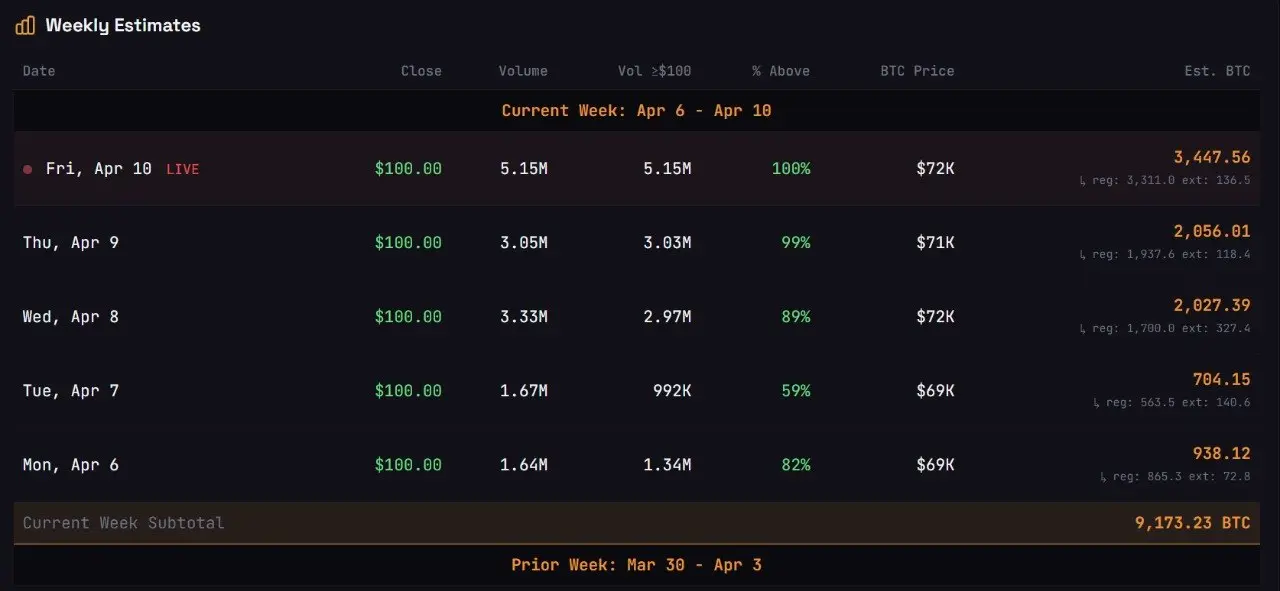Click the Est. BTC column header
The height and width of the screenshot is (591, 1280).
[1217, 71]
